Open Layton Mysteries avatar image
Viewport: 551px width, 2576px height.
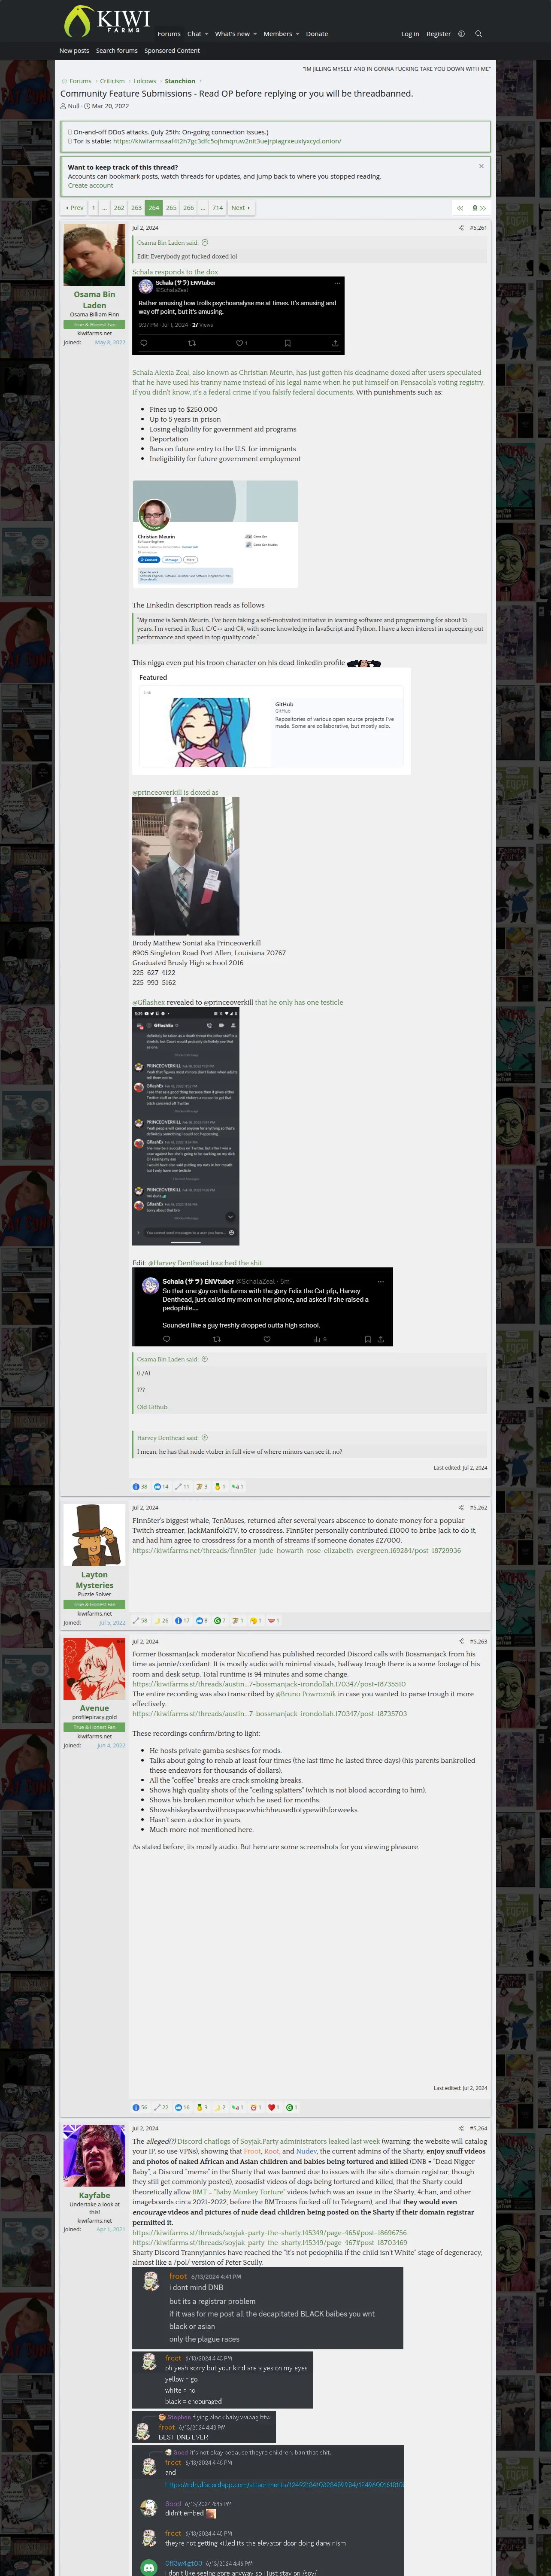coord(94,1534)
